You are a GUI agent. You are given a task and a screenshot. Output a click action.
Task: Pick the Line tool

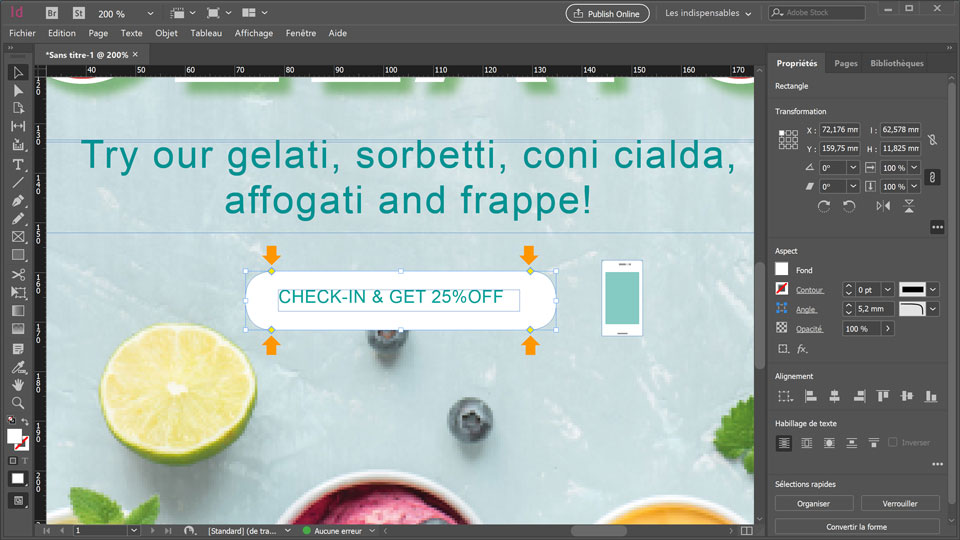[x=18, y=182]
